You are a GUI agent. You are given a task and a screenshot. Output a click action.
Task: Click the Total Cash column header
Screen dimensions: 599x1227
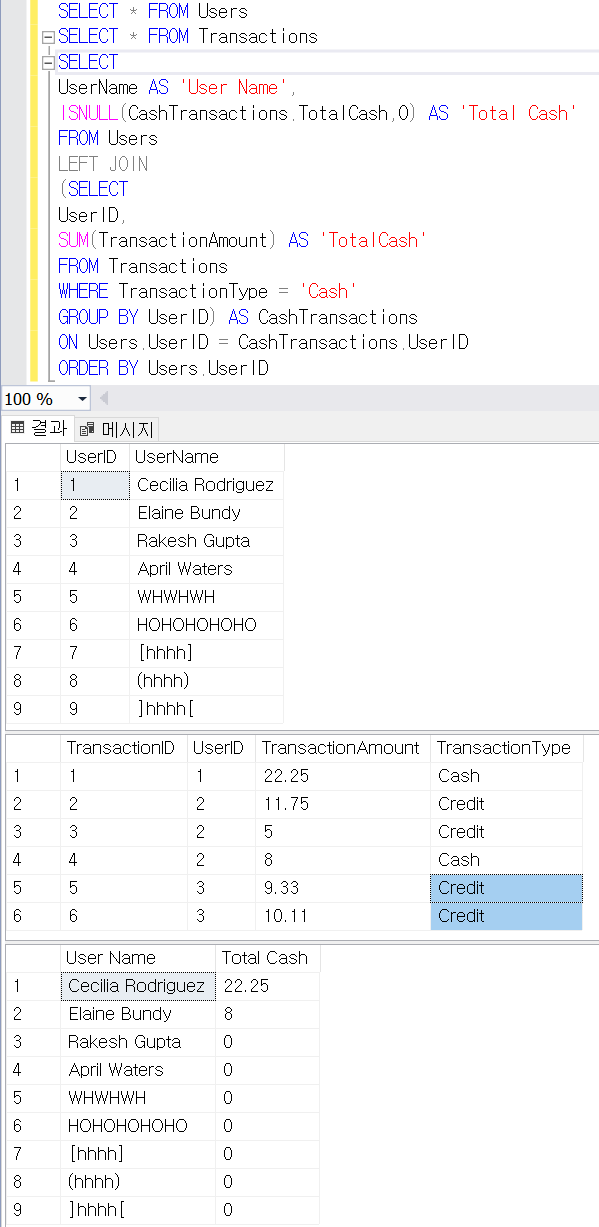(x=267, y=958)
